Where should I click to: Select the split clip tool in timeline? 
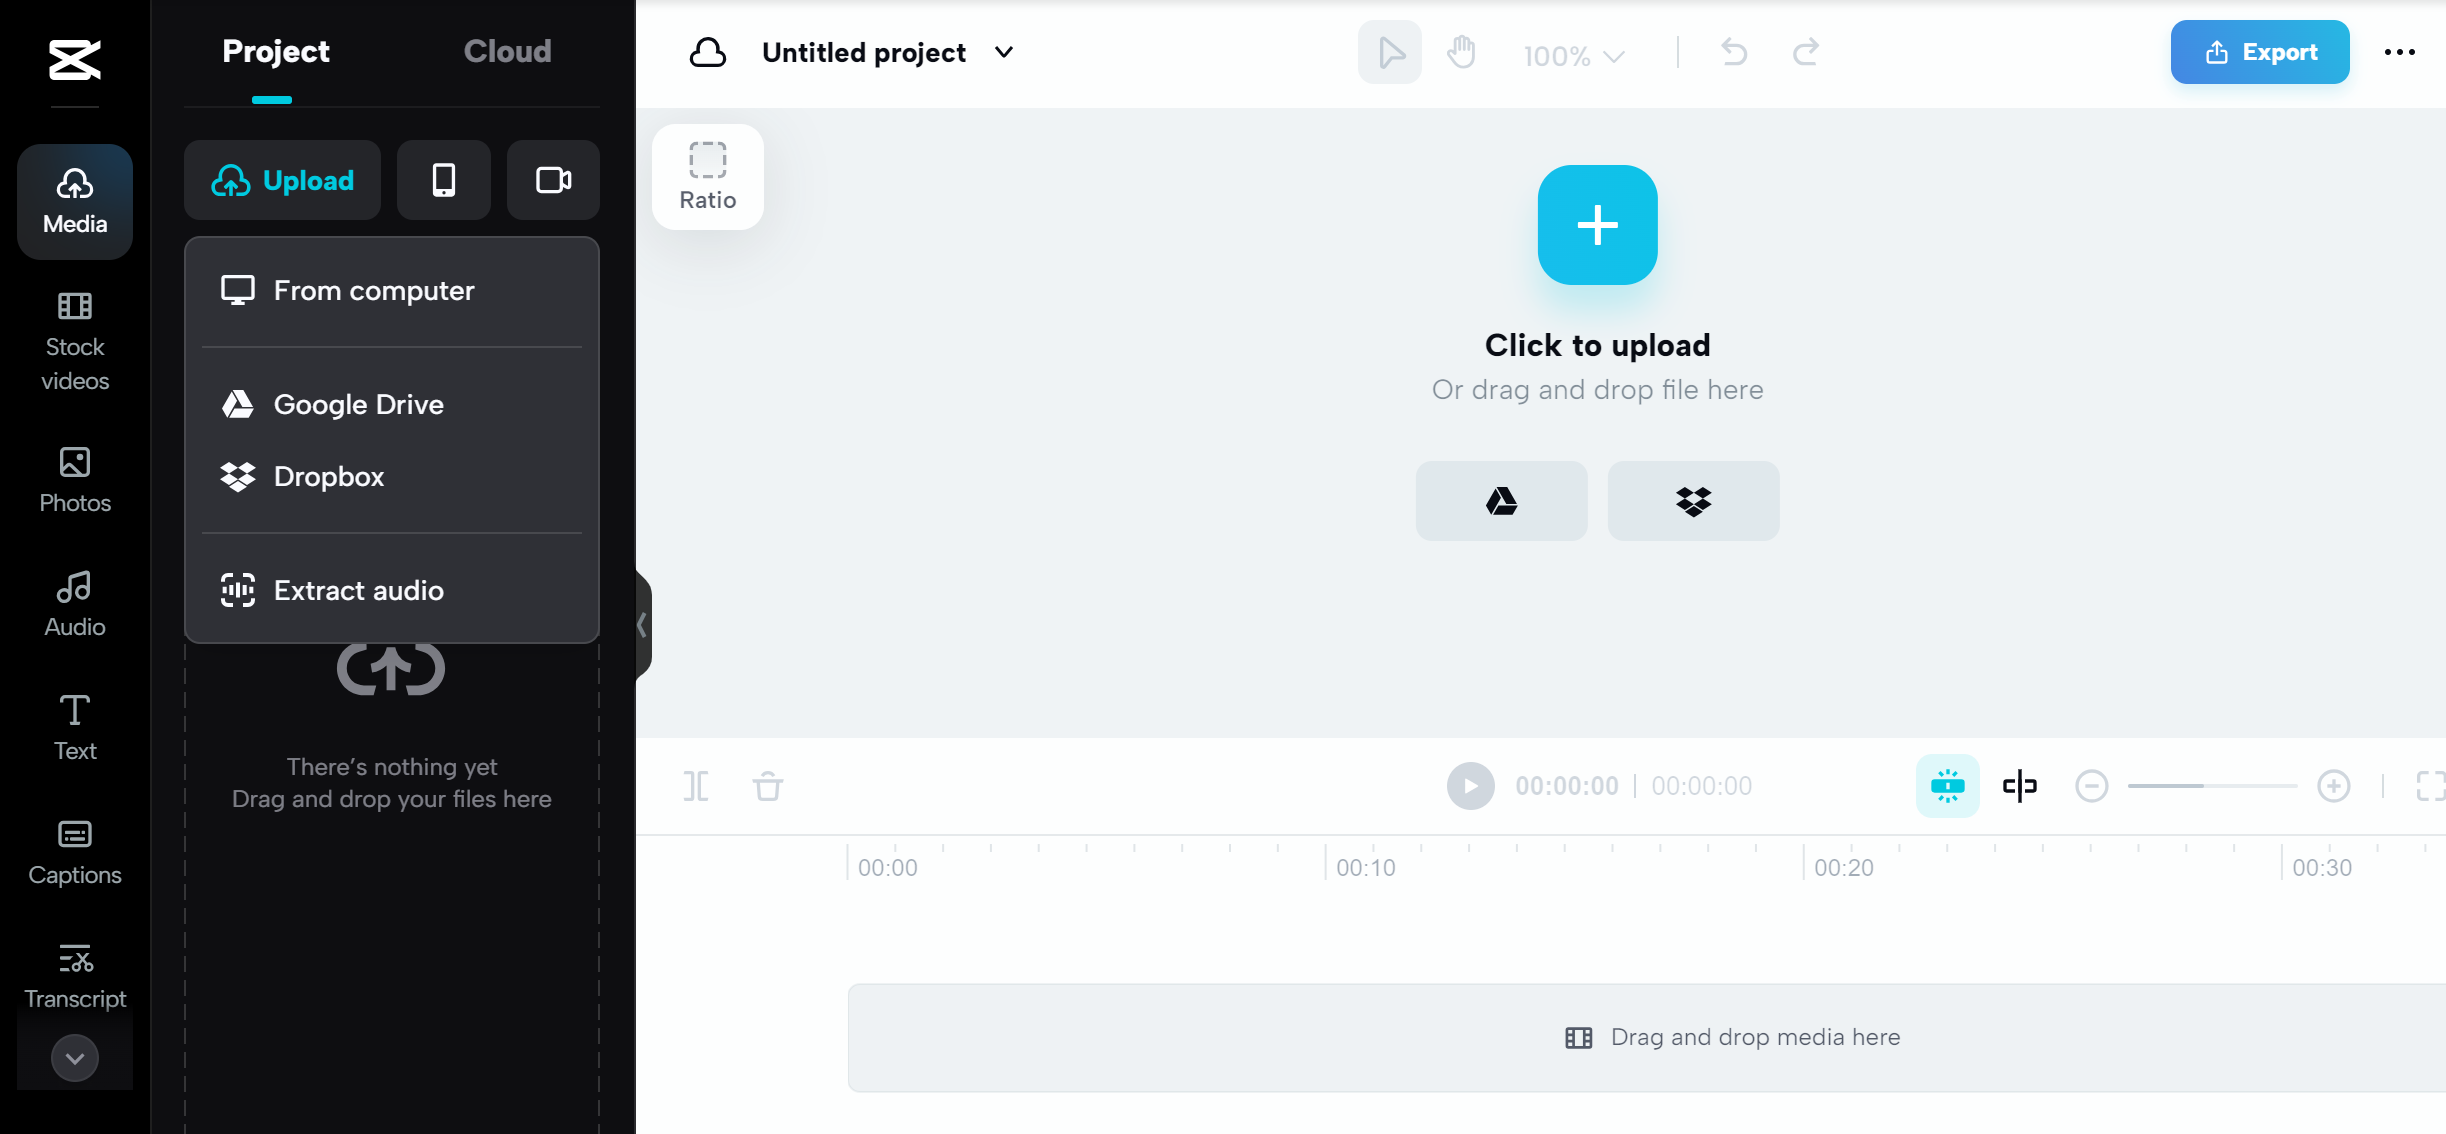pyautogui.click(x=696, y=786)
